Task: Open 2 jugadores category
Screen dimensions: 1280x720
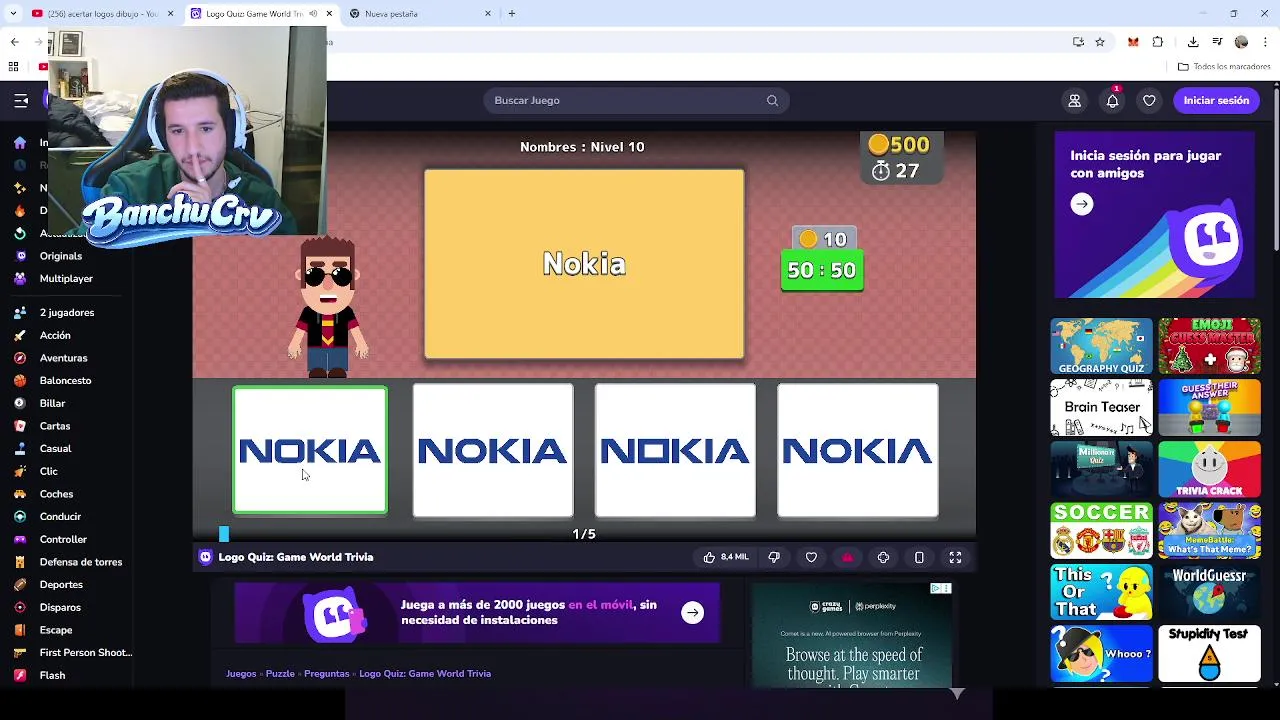Action: [67, 313]
